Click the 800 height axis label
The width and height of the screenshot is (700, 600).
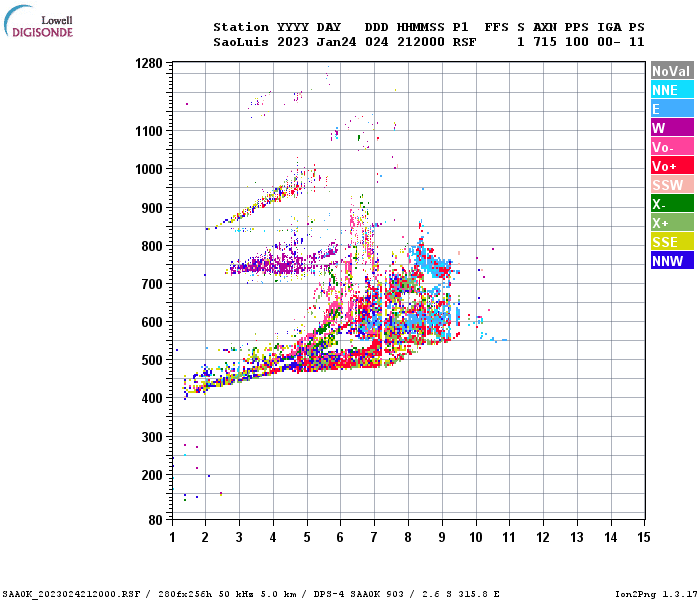[x=152, y=246]
